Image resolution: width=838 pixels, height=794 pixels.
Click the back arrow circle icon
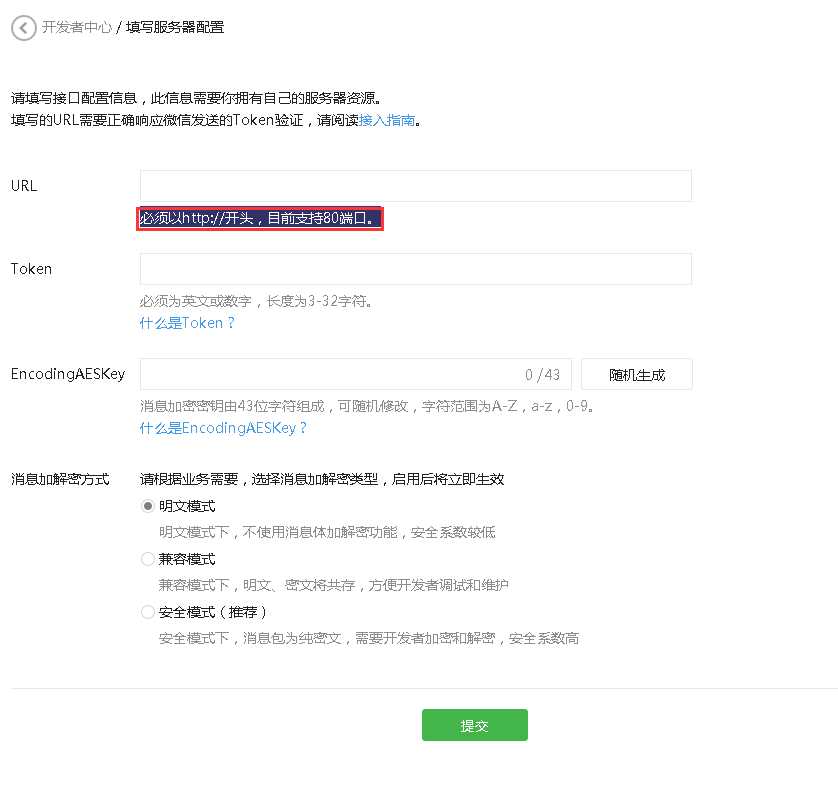point(24,28)
